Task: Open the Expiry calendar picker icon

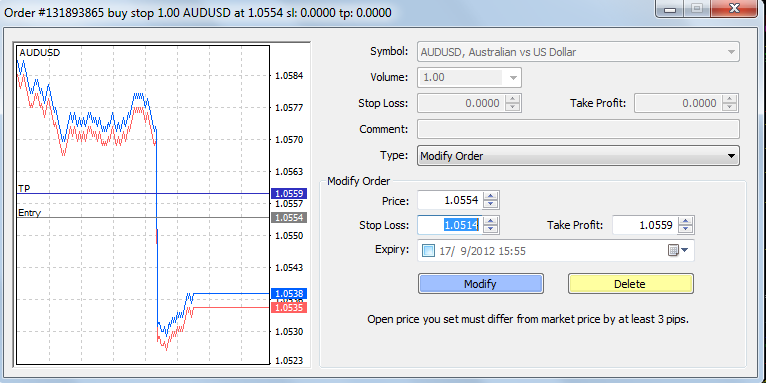Action: (x=678, y=251)
